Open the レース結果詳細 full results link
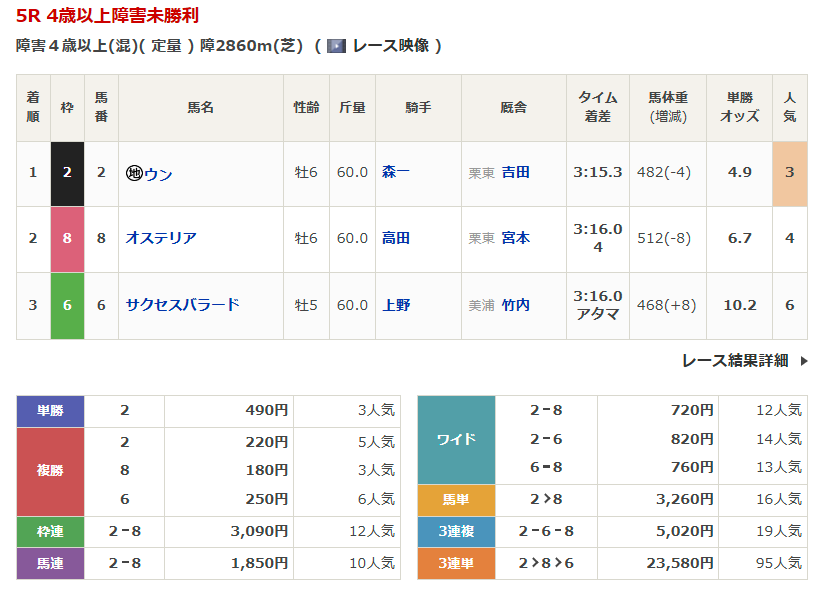The image size is (828, 590). point(735,361)
